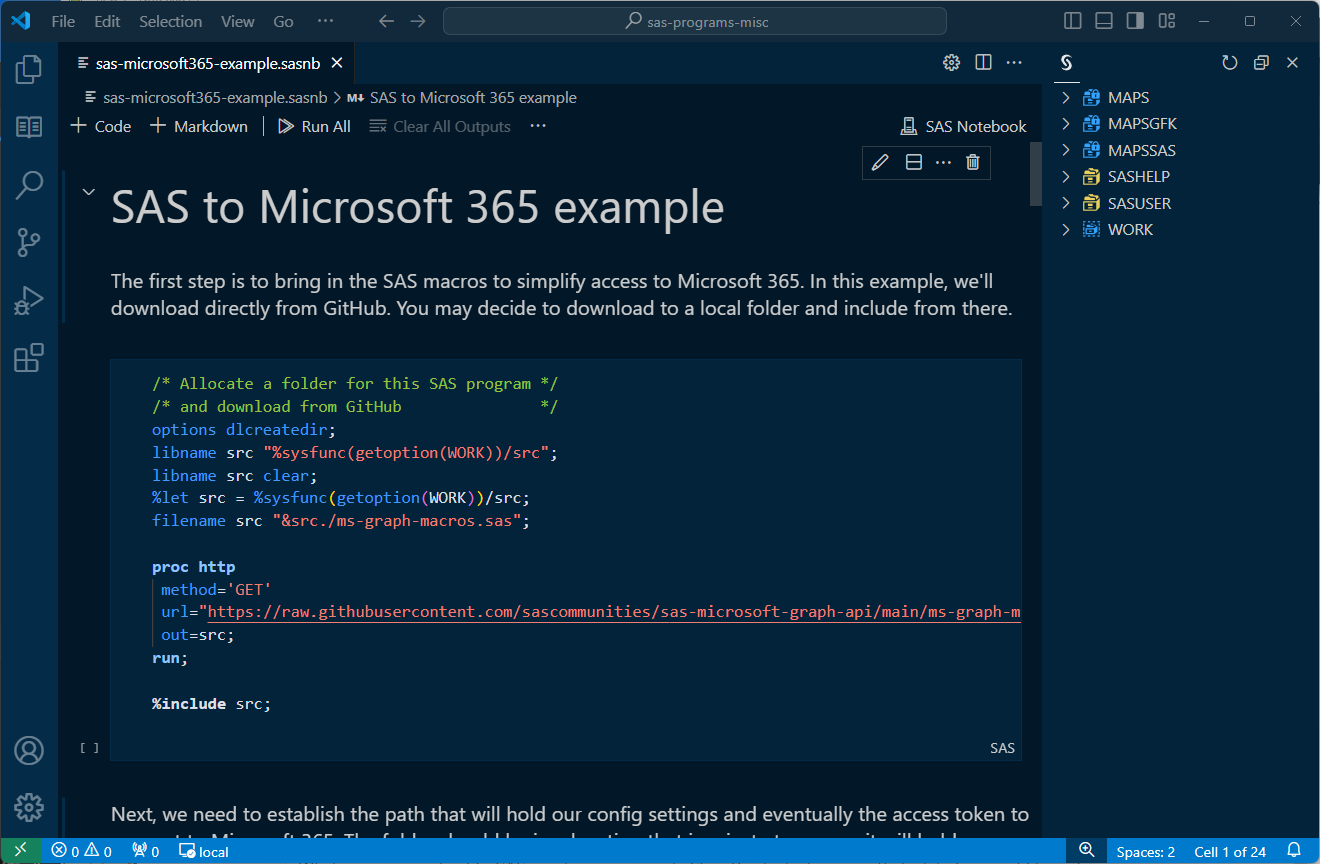Delete the cell using the trash icon
The height and width of the screenshot is (864, 1320).
tap(972, 162)
